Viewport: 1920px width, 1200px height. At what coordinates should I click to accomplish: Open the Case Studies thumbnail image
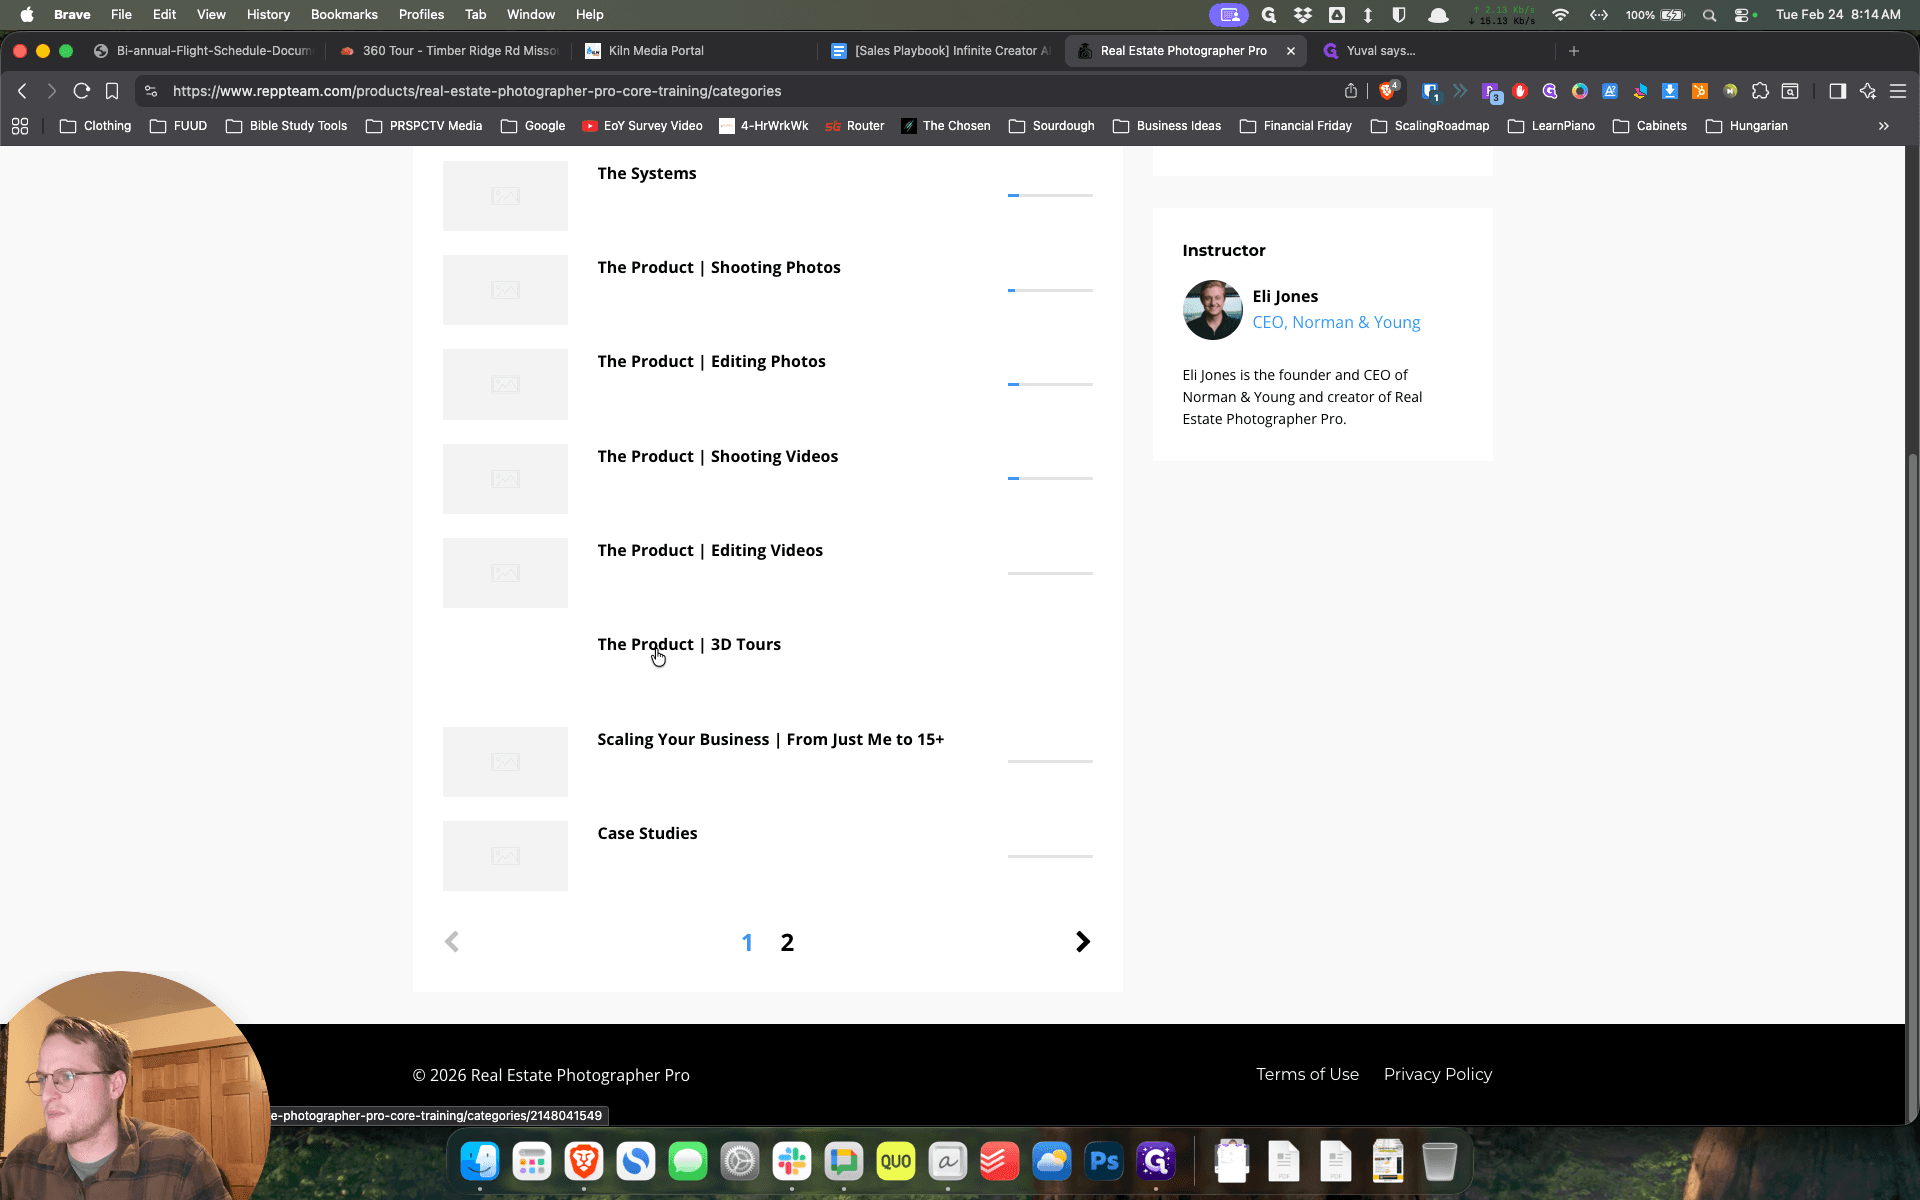tap(505, 856)
